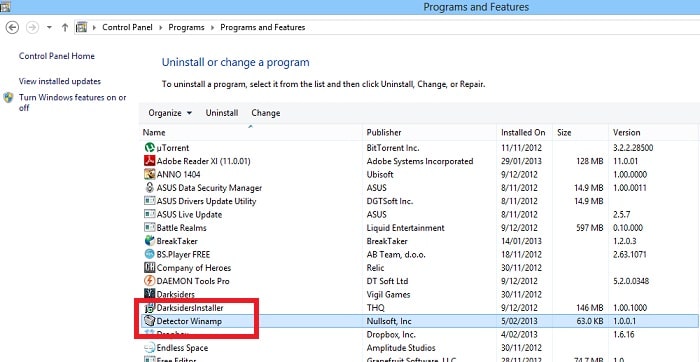
Task: Click the Adobe Reader XI icon
Action: click(x=150, y=161)
